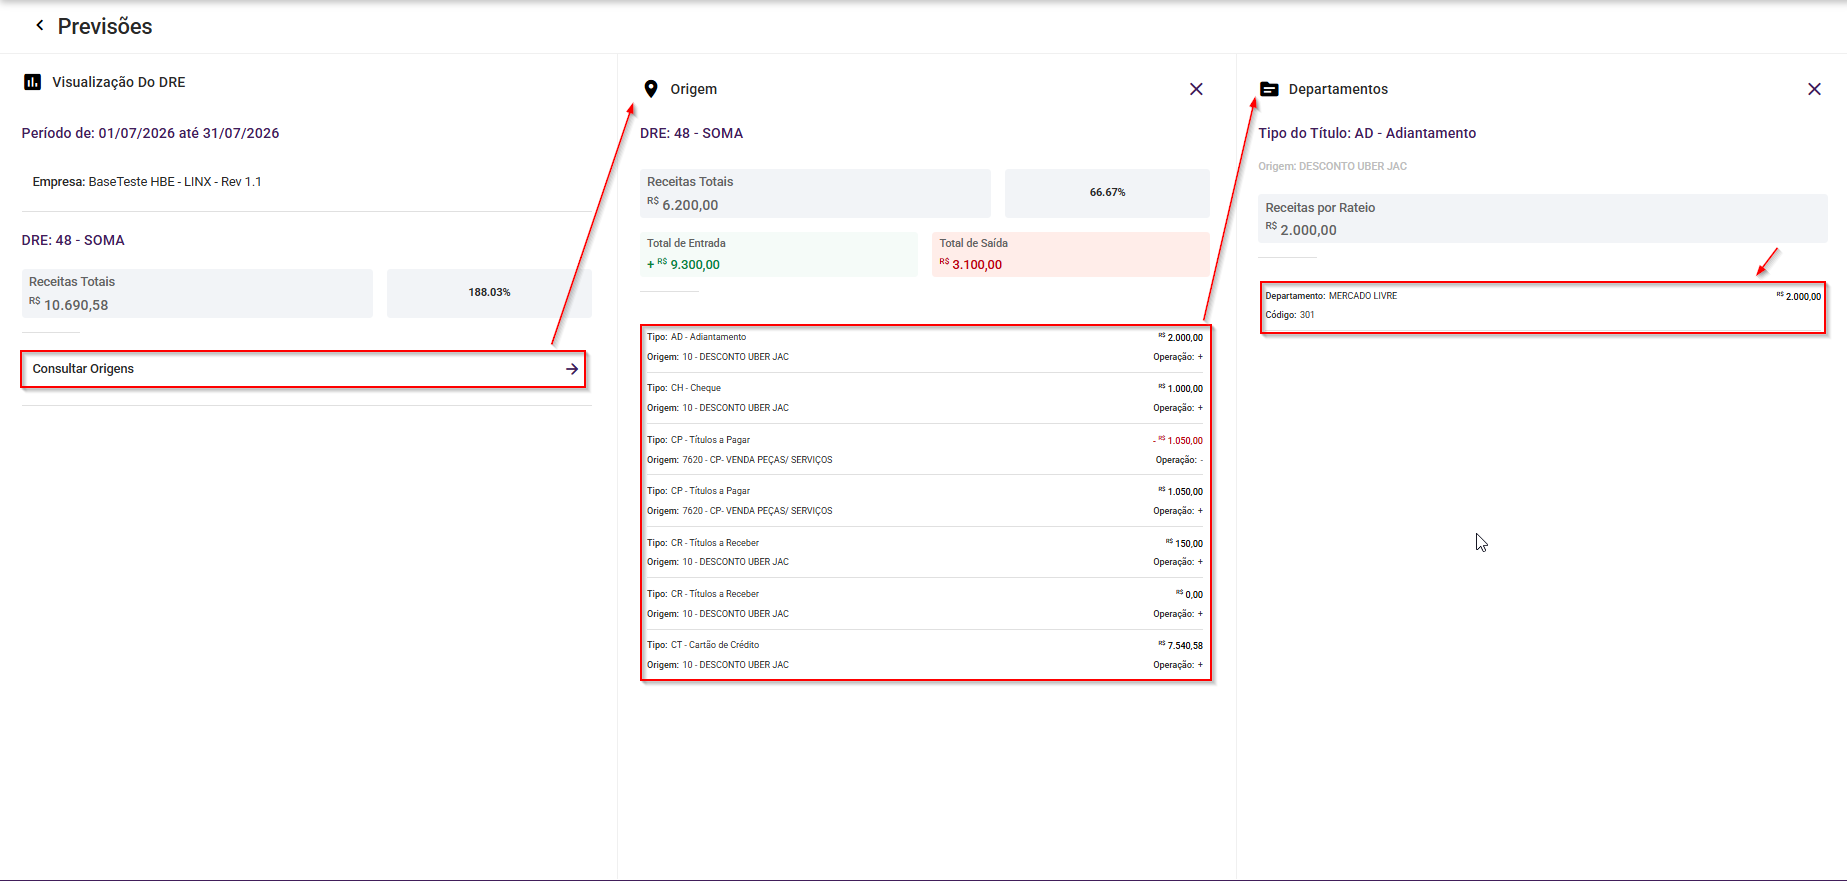Click the DRE visualization chart icon
Screen dimensions: 1847x881
tap(32, 82)
